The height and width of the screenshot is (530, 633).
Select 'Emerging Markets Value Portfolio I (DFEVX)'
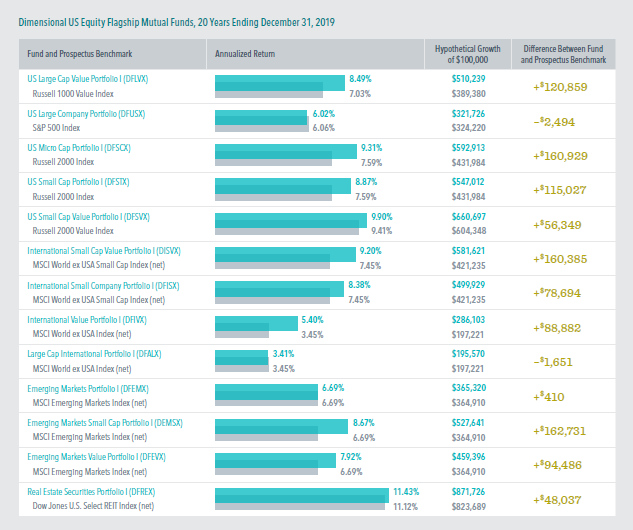coord(96,457)
